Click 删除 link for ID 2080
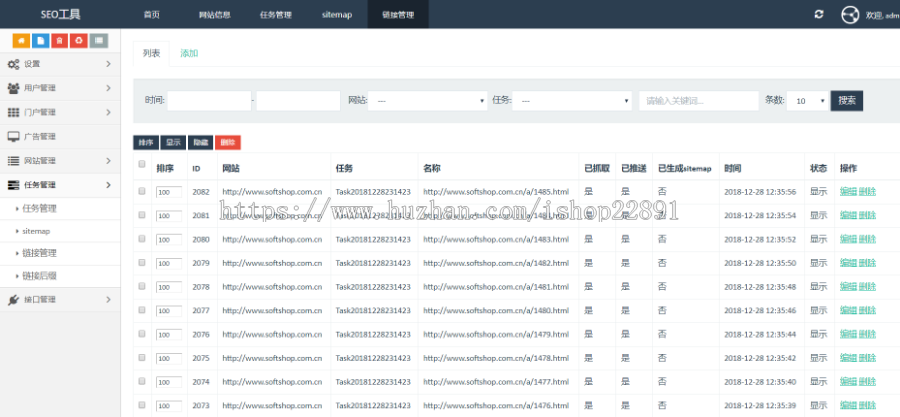900x417 pixels. (867, 239)
